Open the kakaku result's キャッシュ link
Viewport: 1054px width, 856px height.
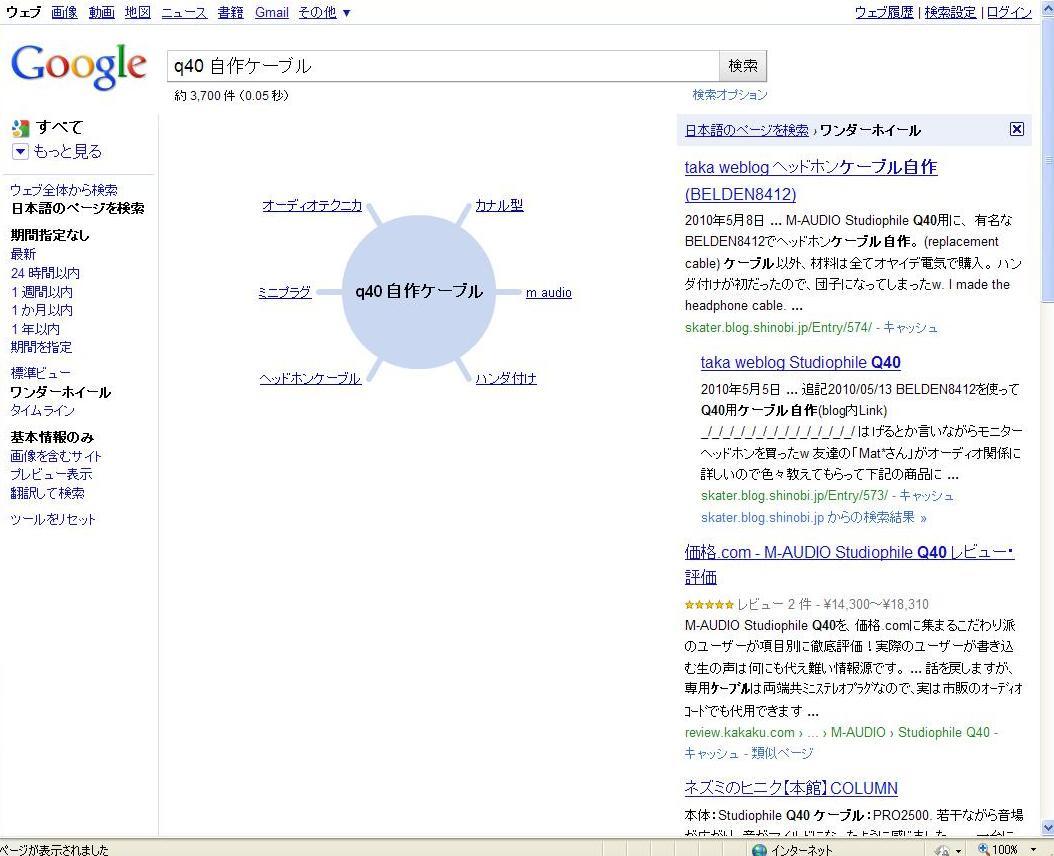[711, 753]
